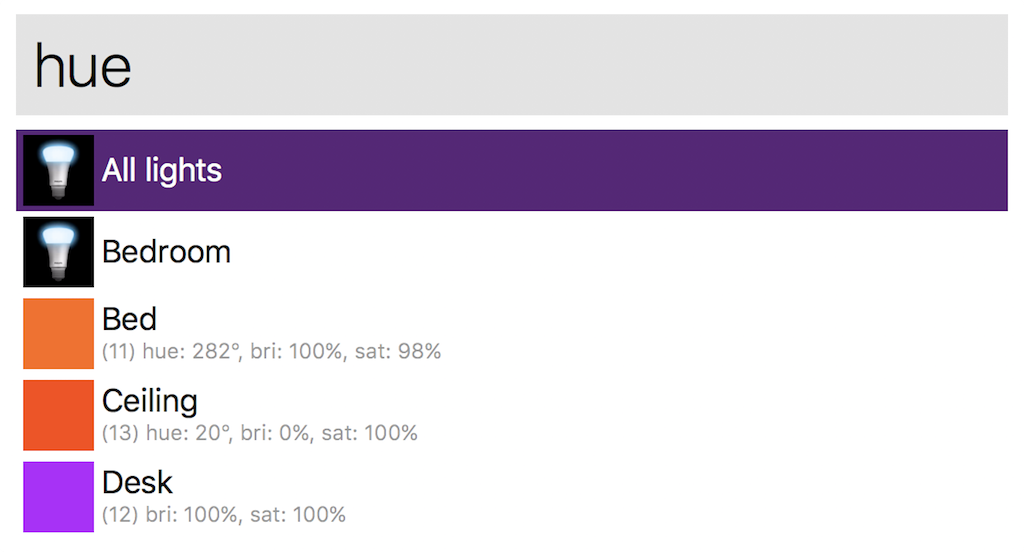
Task: Click Desk's bri 100% details line
Action: coord(224,516)
